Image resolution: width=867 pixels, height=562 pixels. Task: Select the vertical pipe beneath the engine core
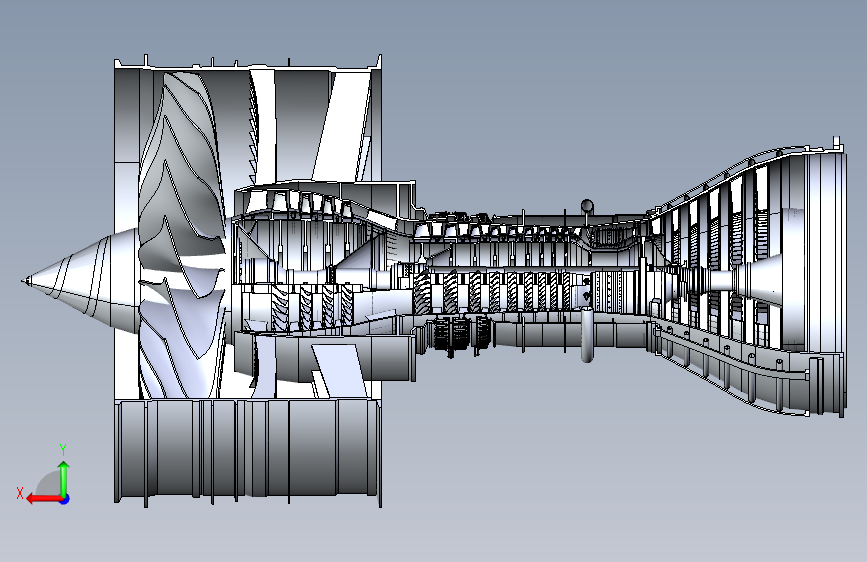[x=587, y=335]
